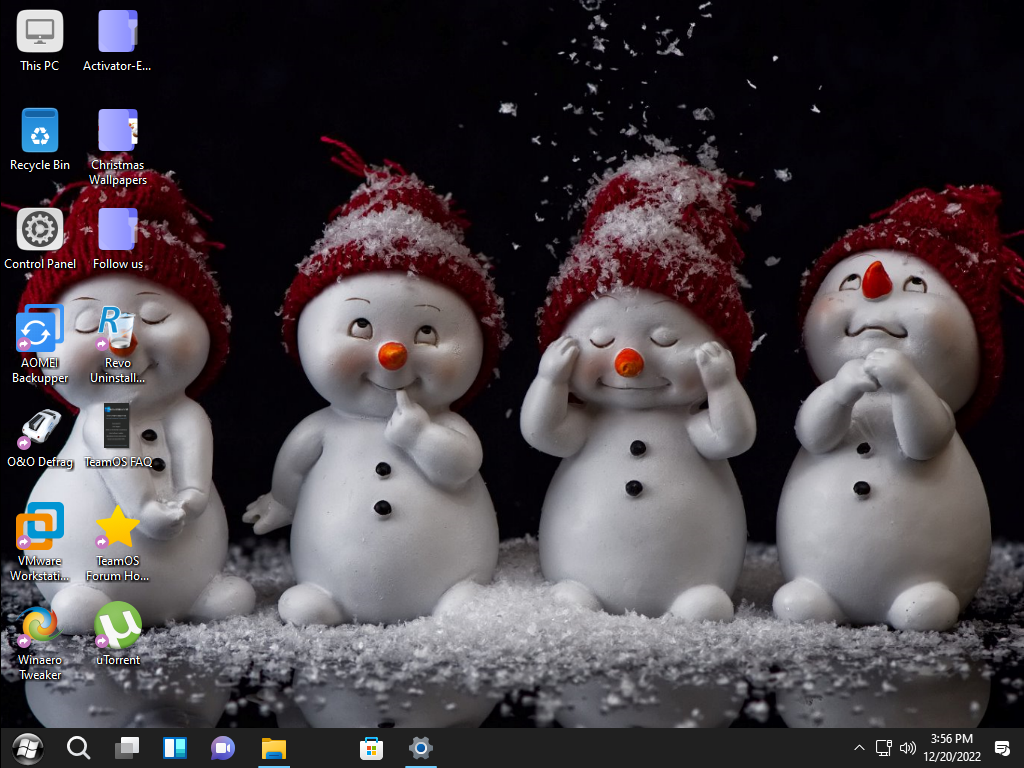
Task: Launch the uTorrent desktop shortcut
Action: click(118, 626)
